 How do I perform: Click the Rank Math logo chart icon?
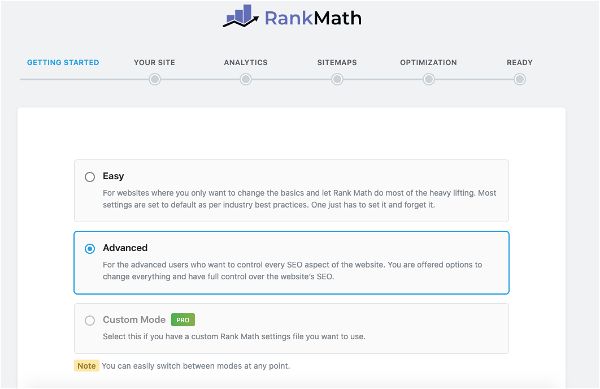[x=241, y=16]
